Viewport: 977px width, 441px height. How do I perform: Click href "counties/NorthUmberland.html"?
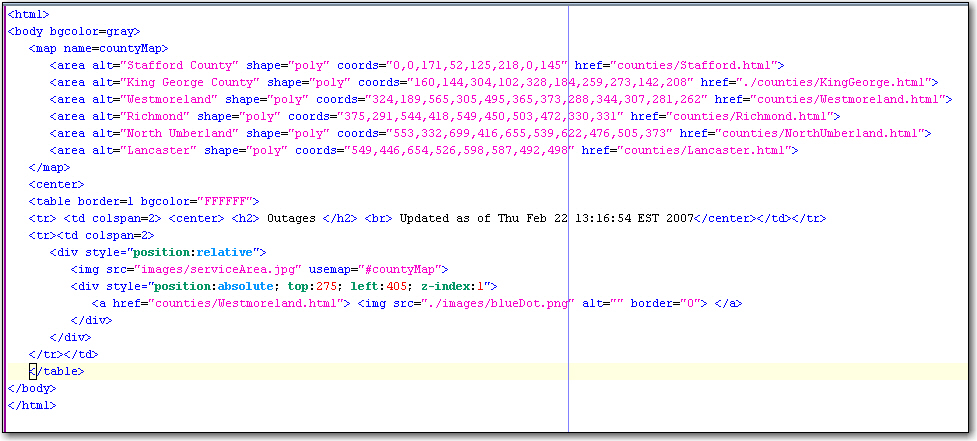point(820,133)
